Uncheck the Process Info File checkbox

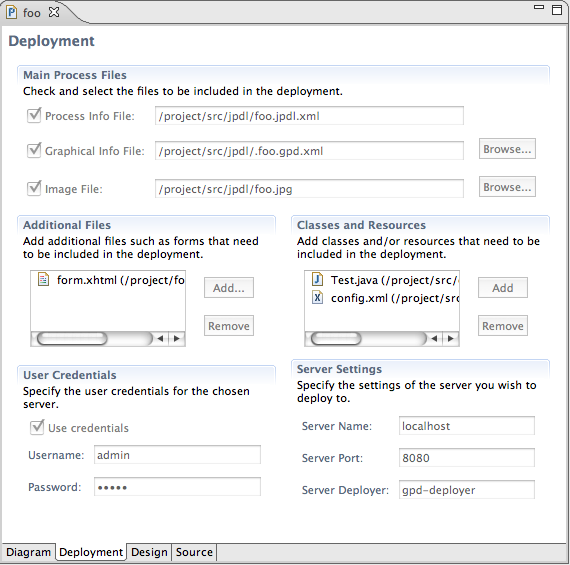34,116
